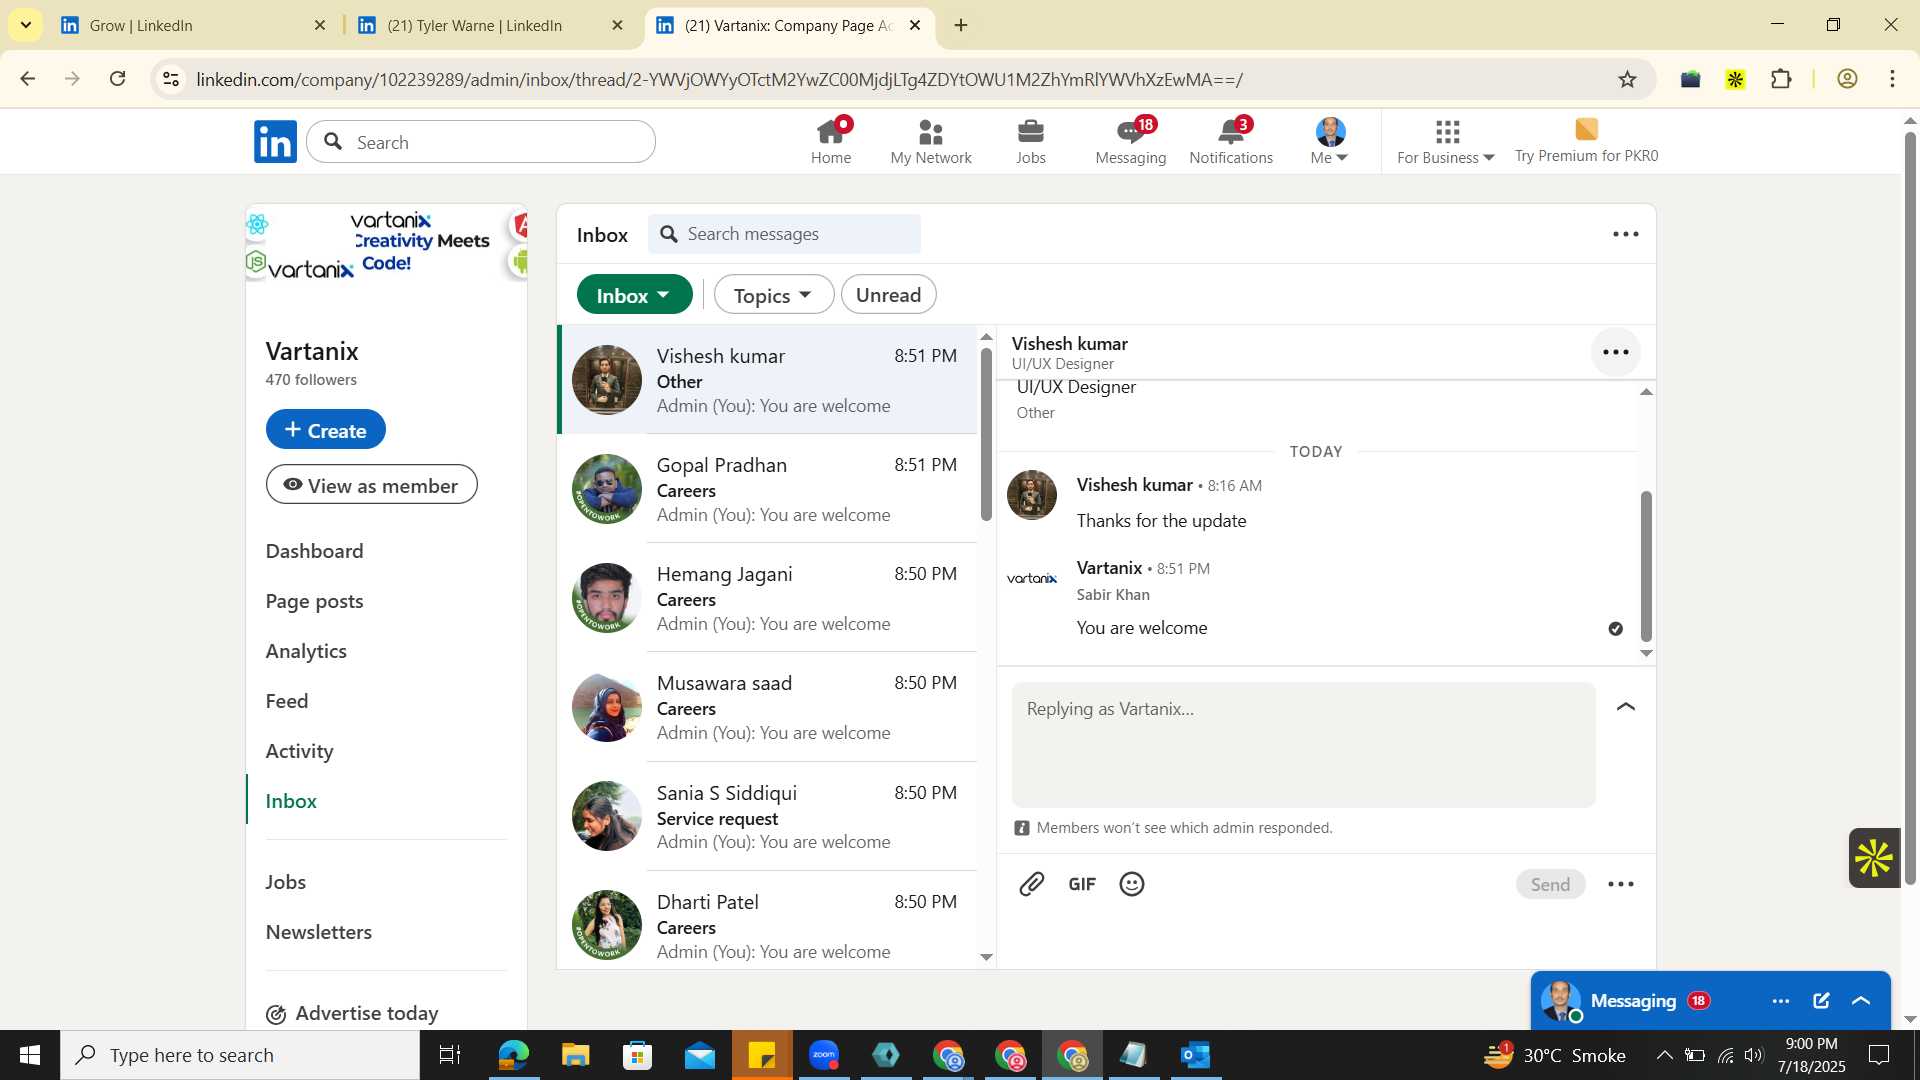Reload the page

click(x=118, y=79)
